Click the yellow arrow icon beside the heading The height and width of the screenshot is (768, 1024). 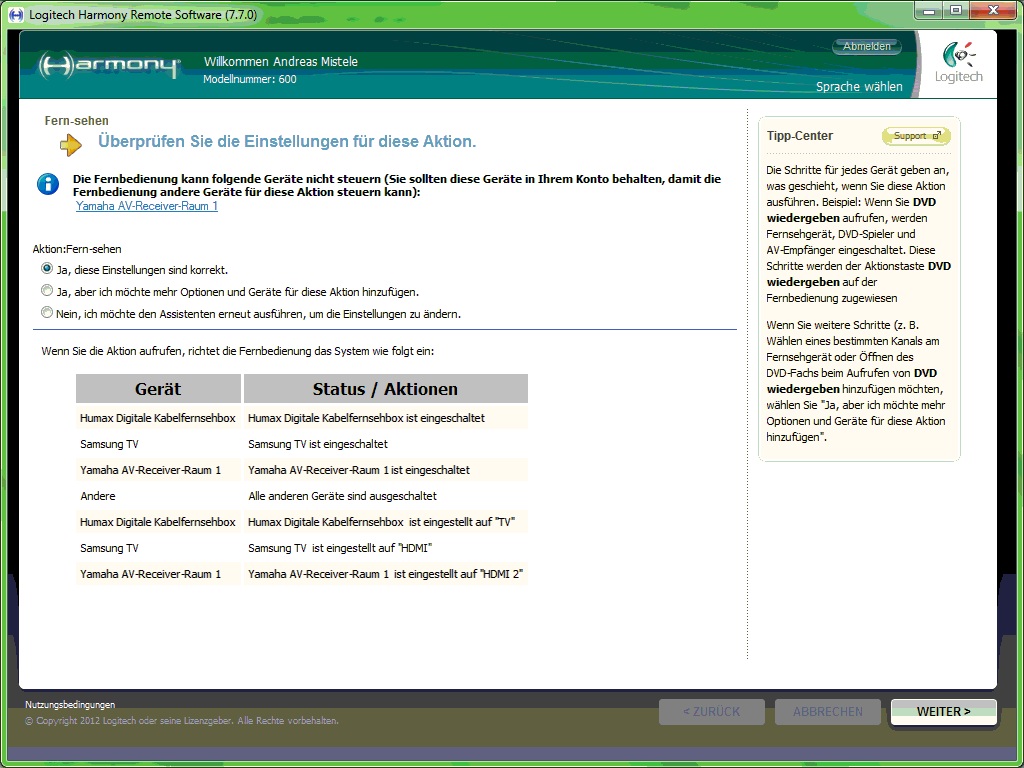pyautogui.click(x=70, y=145)
